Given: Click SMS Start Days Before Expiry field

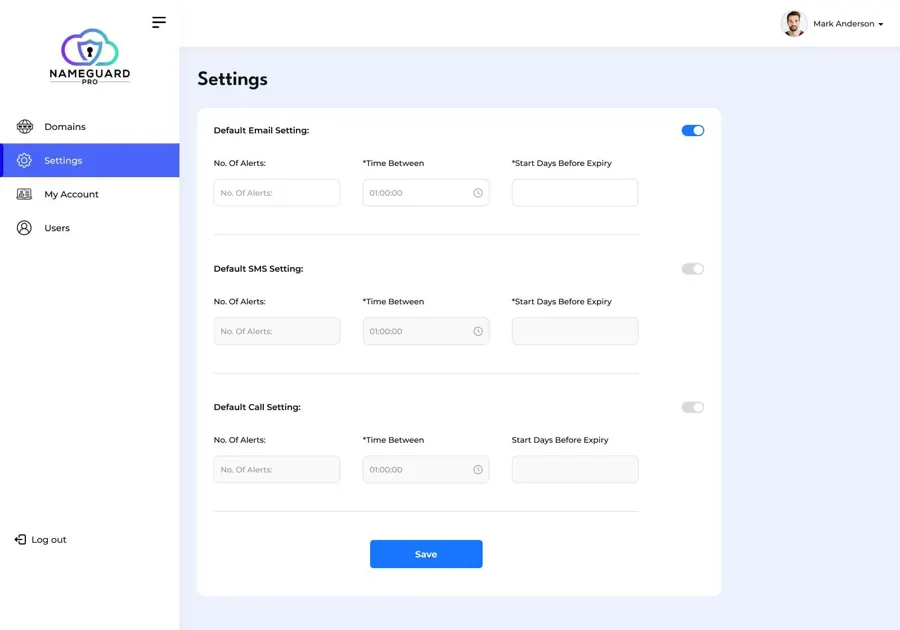Looking at the screenshot, I should pyautogui.click(x=575, y=331).
